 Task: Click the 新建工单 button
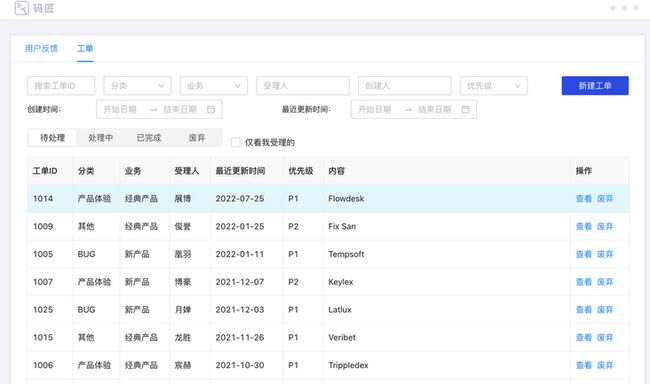(595, 86)
